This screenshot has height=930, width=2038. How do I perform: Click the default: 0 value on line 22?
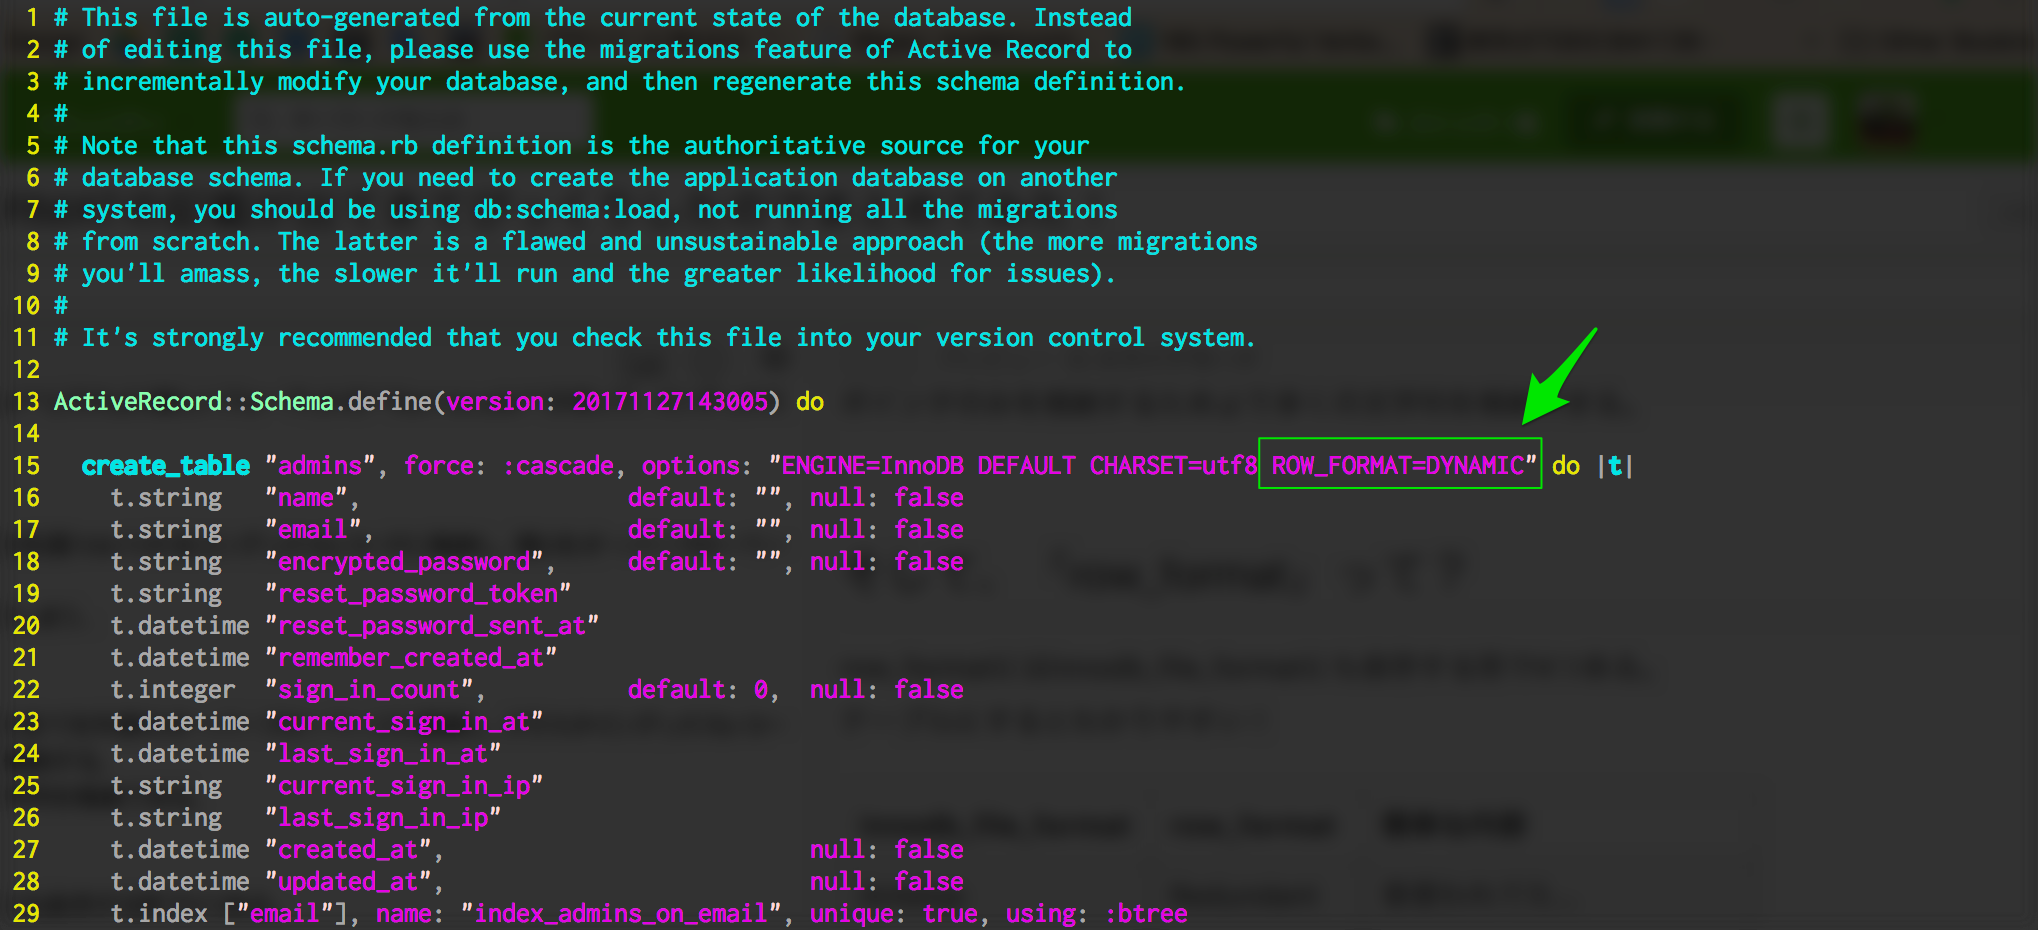point(698,690)
